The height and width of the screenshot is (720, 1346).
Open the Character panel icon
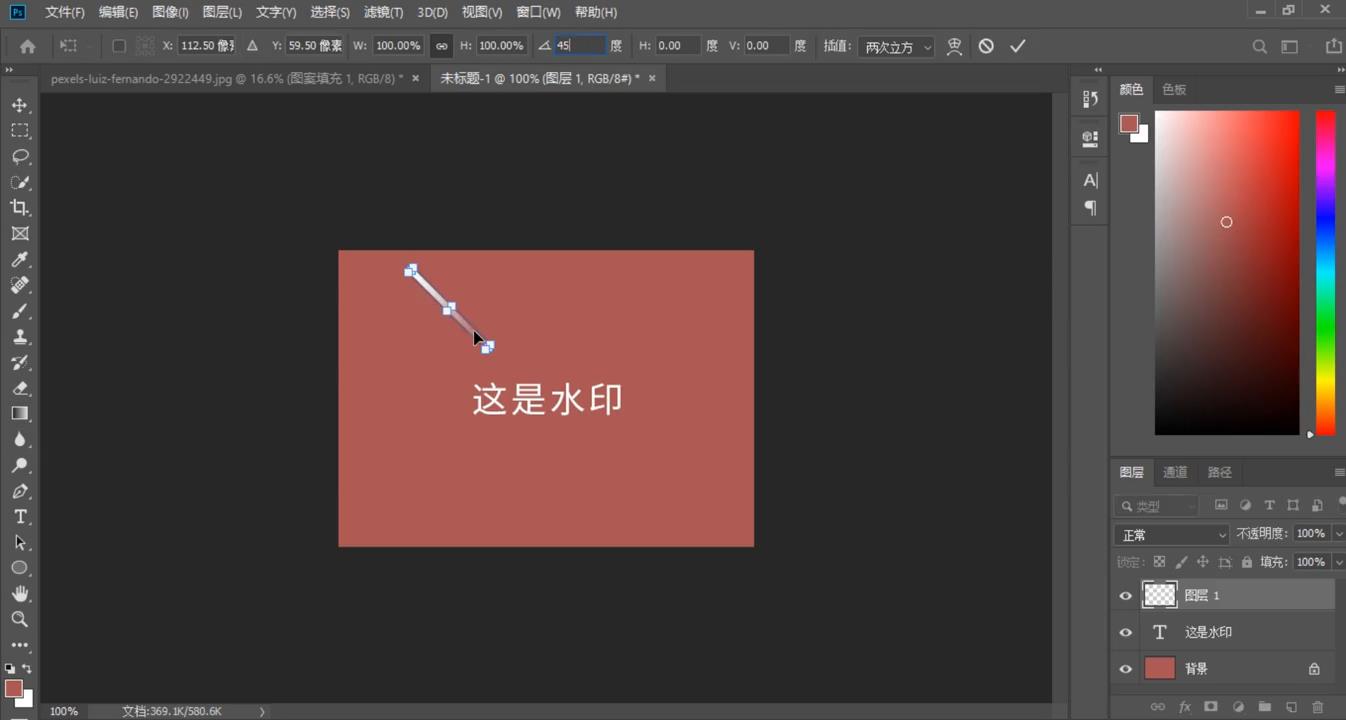click(x=1090, y=180)
